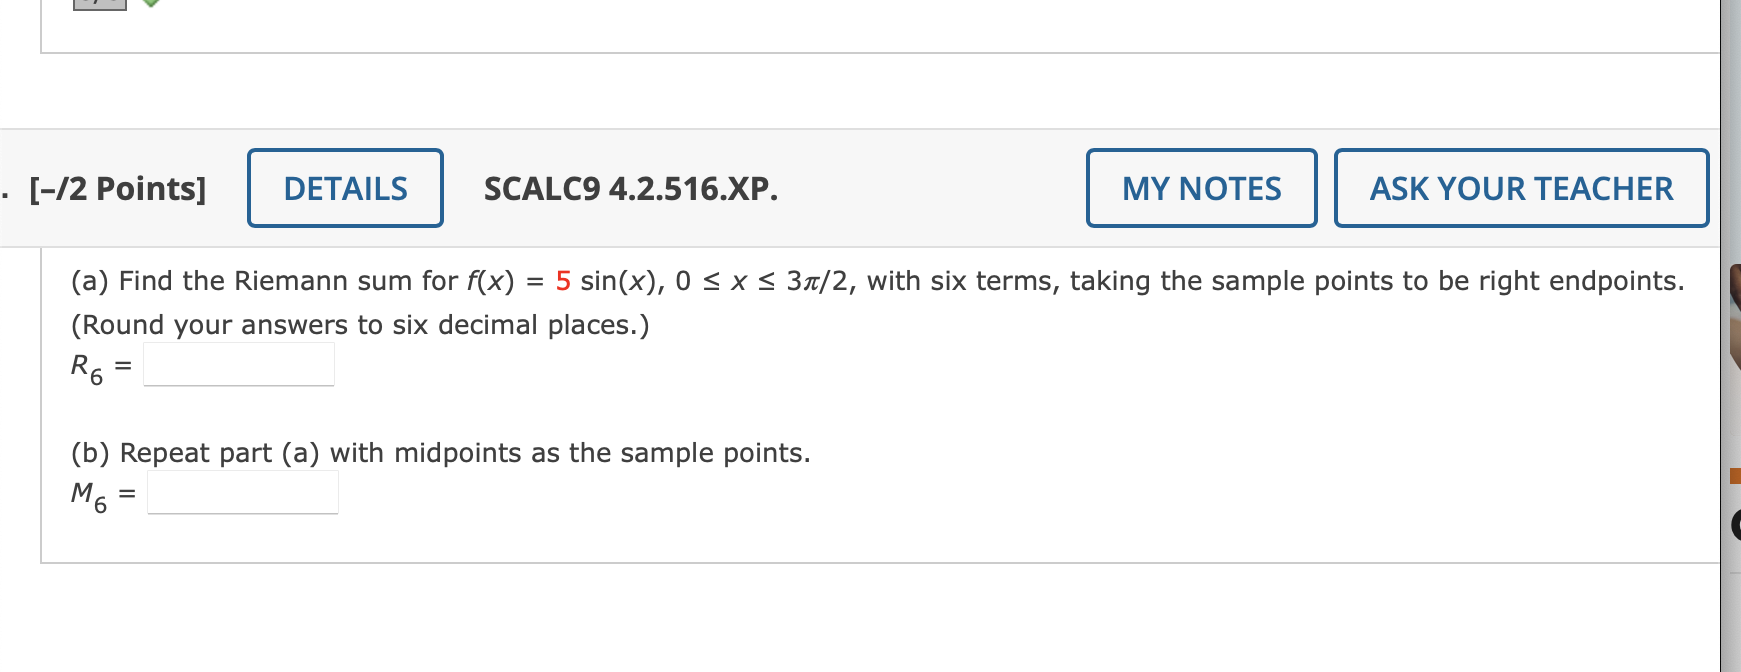Click the M6 answer input field

click(243, 491)
